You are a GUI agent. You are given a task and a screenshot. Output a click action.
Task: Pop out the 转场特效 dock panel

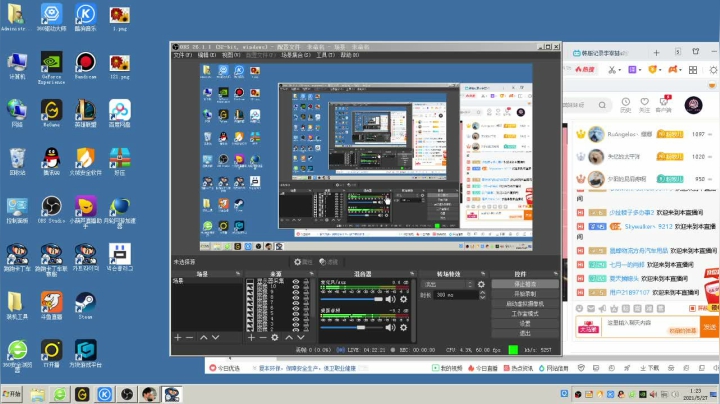click(x=483, y=274)
